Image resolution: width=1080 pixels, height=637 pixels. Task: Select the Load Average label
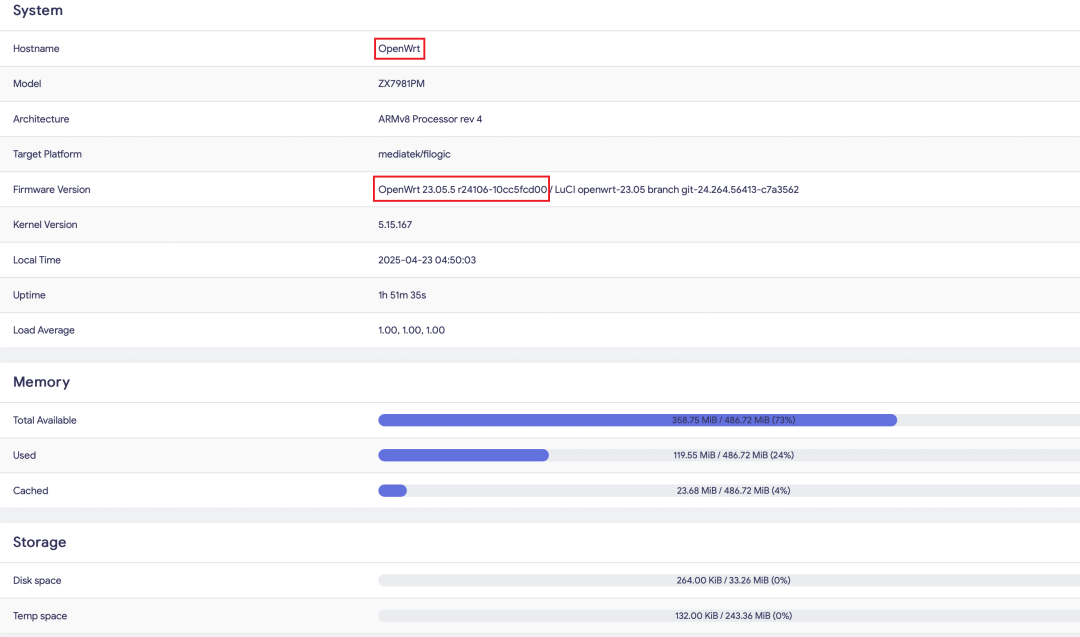43,331
